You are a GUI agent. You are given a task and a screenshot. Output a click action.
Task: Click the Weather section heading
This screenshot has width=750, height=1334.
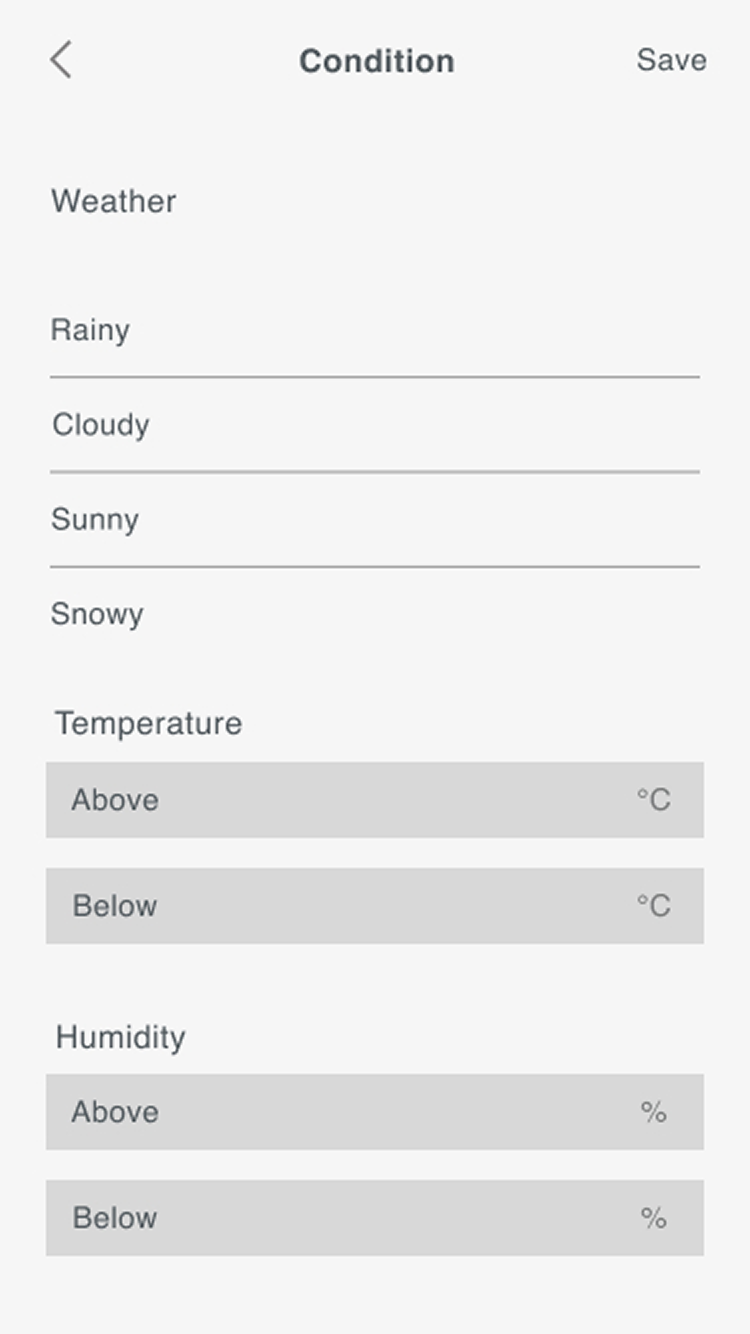[114, 201]
